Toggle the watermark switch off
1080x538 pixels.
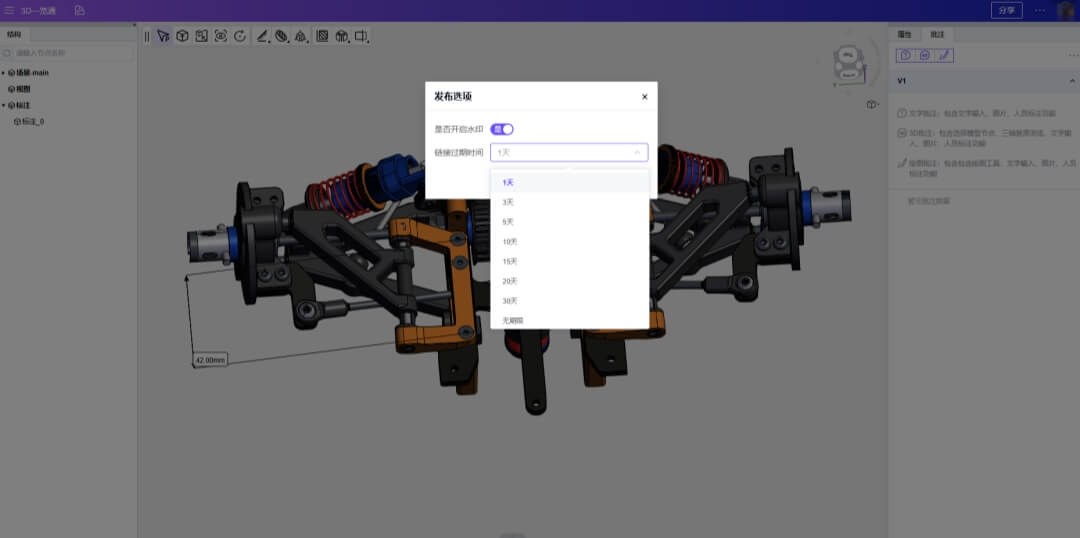coord(502,130)
